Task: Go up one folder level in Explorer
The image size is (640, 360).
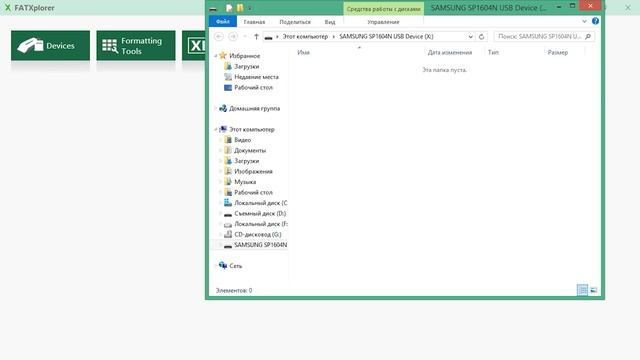Action: [256, 36]
